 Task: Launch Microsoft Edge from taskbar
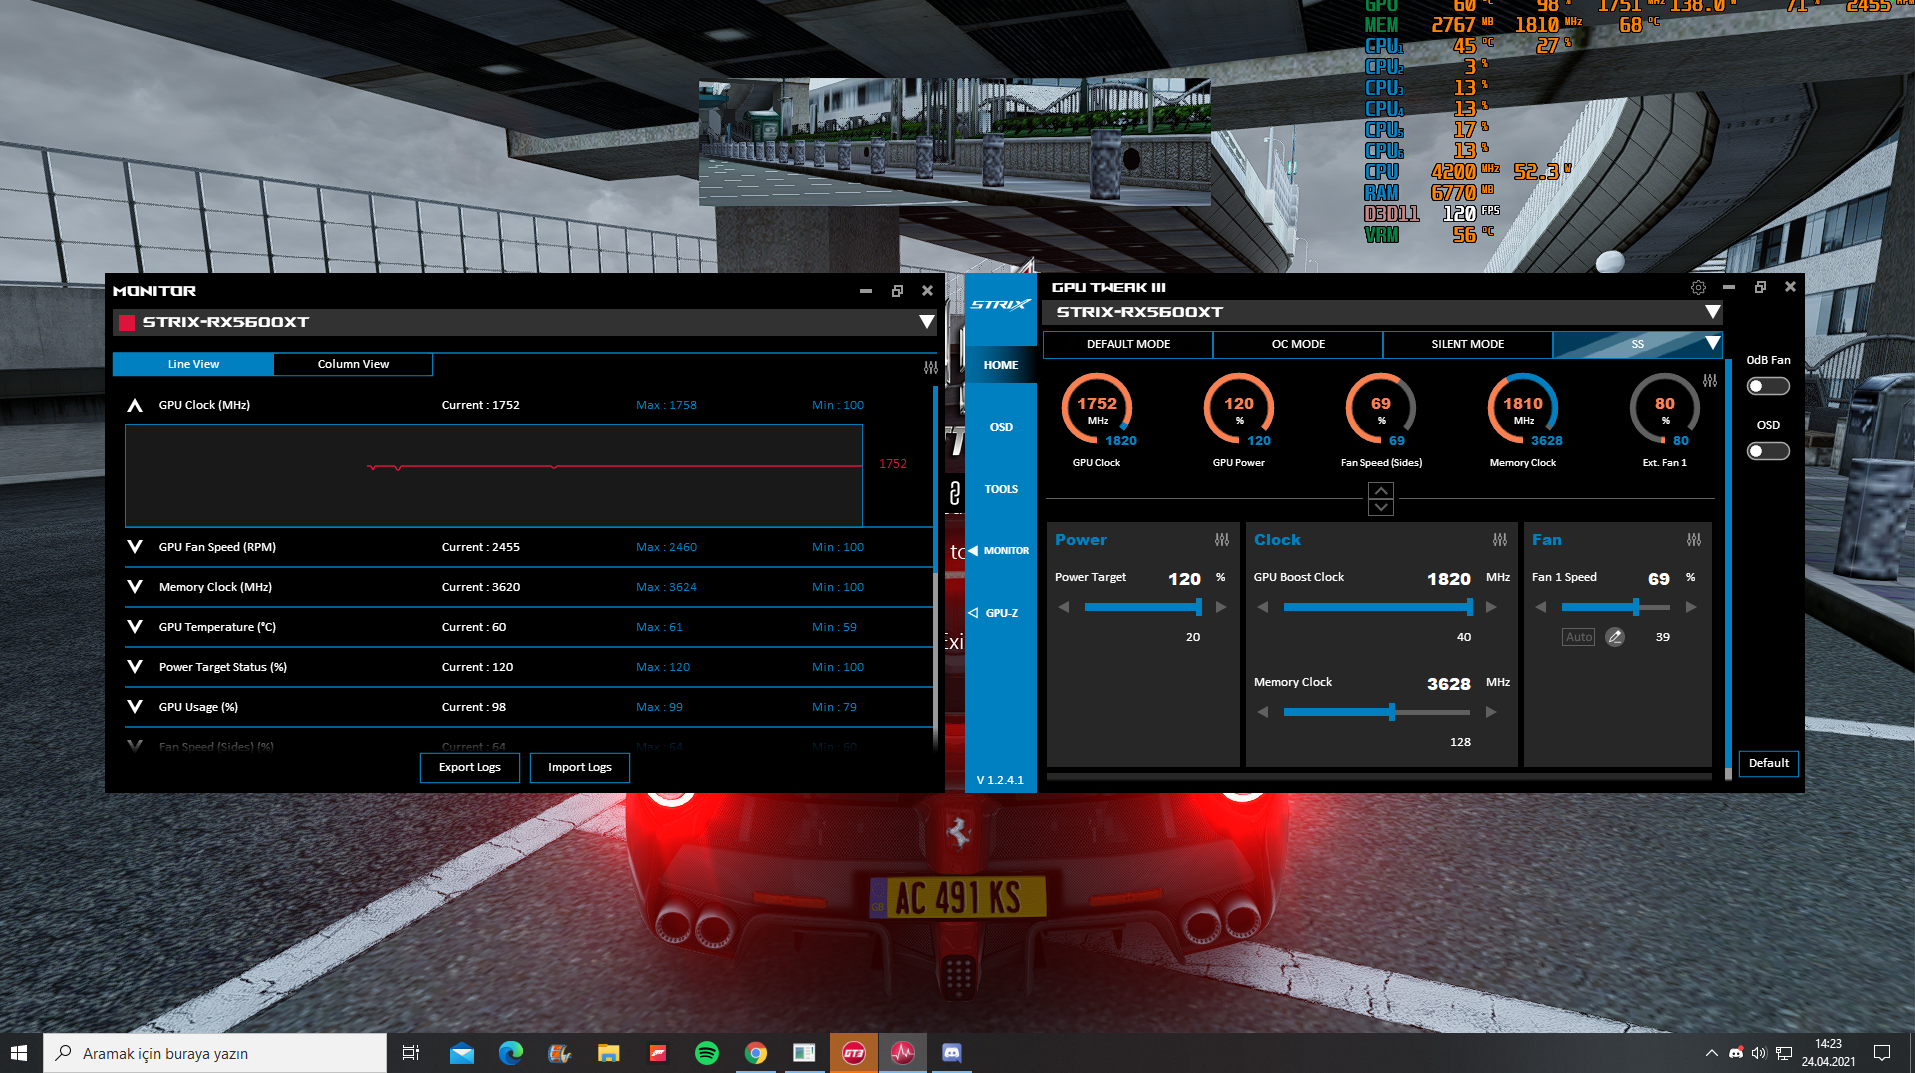coord(511,1053)
